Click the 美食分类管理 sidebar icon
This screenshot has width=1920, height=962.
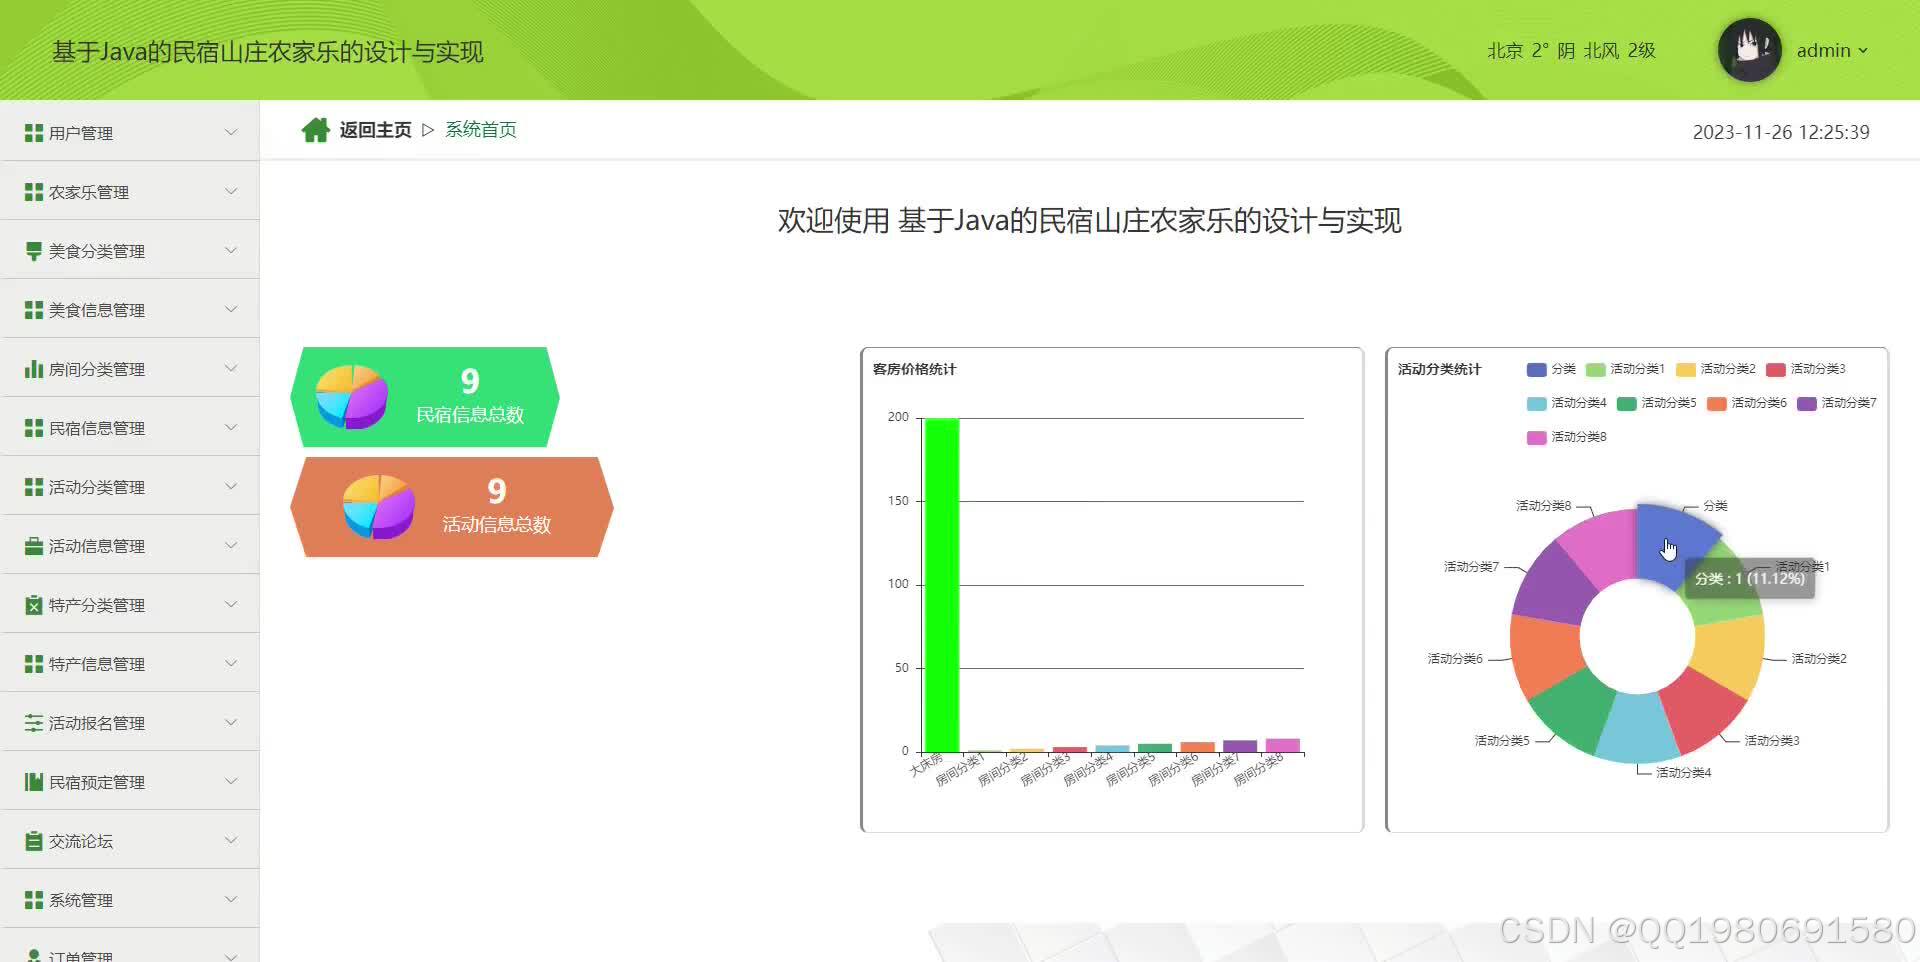pos(33,251)
